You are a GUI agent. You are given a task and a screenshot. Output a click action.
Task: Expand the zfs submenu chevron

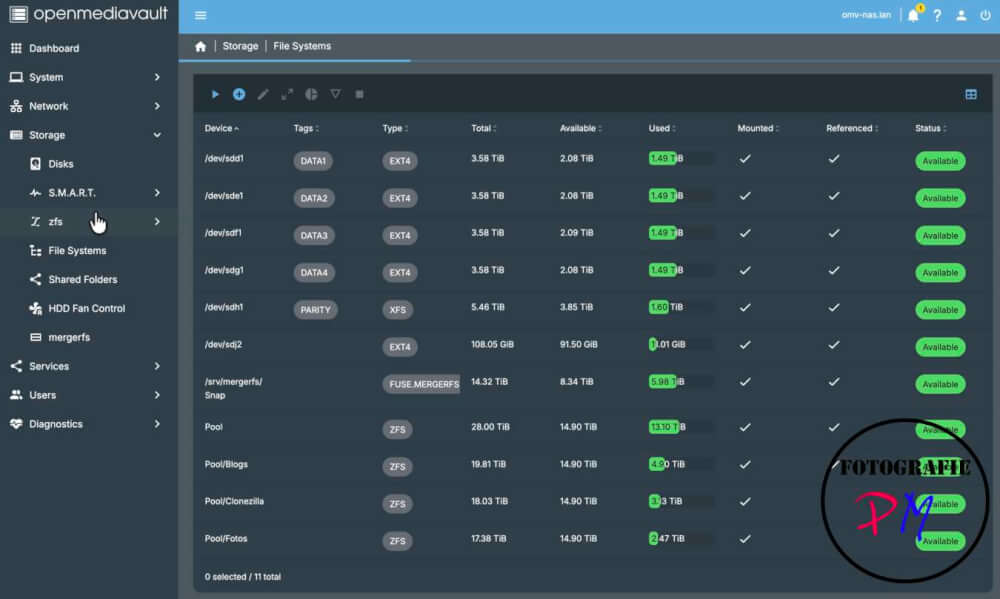[x=157, y=221]
